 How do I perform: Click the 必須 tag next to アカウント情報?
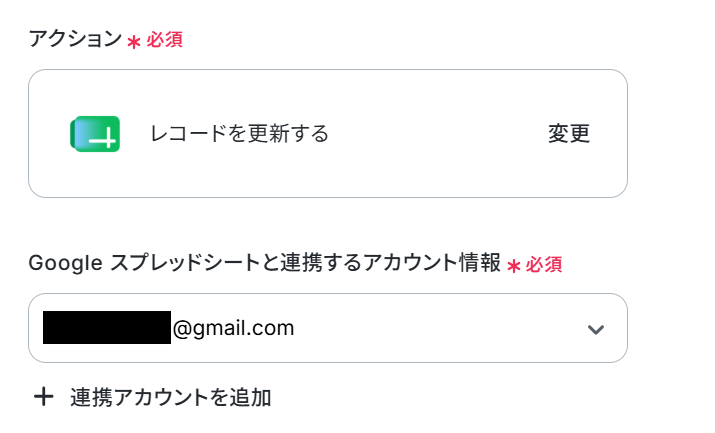tap(544, 264)
